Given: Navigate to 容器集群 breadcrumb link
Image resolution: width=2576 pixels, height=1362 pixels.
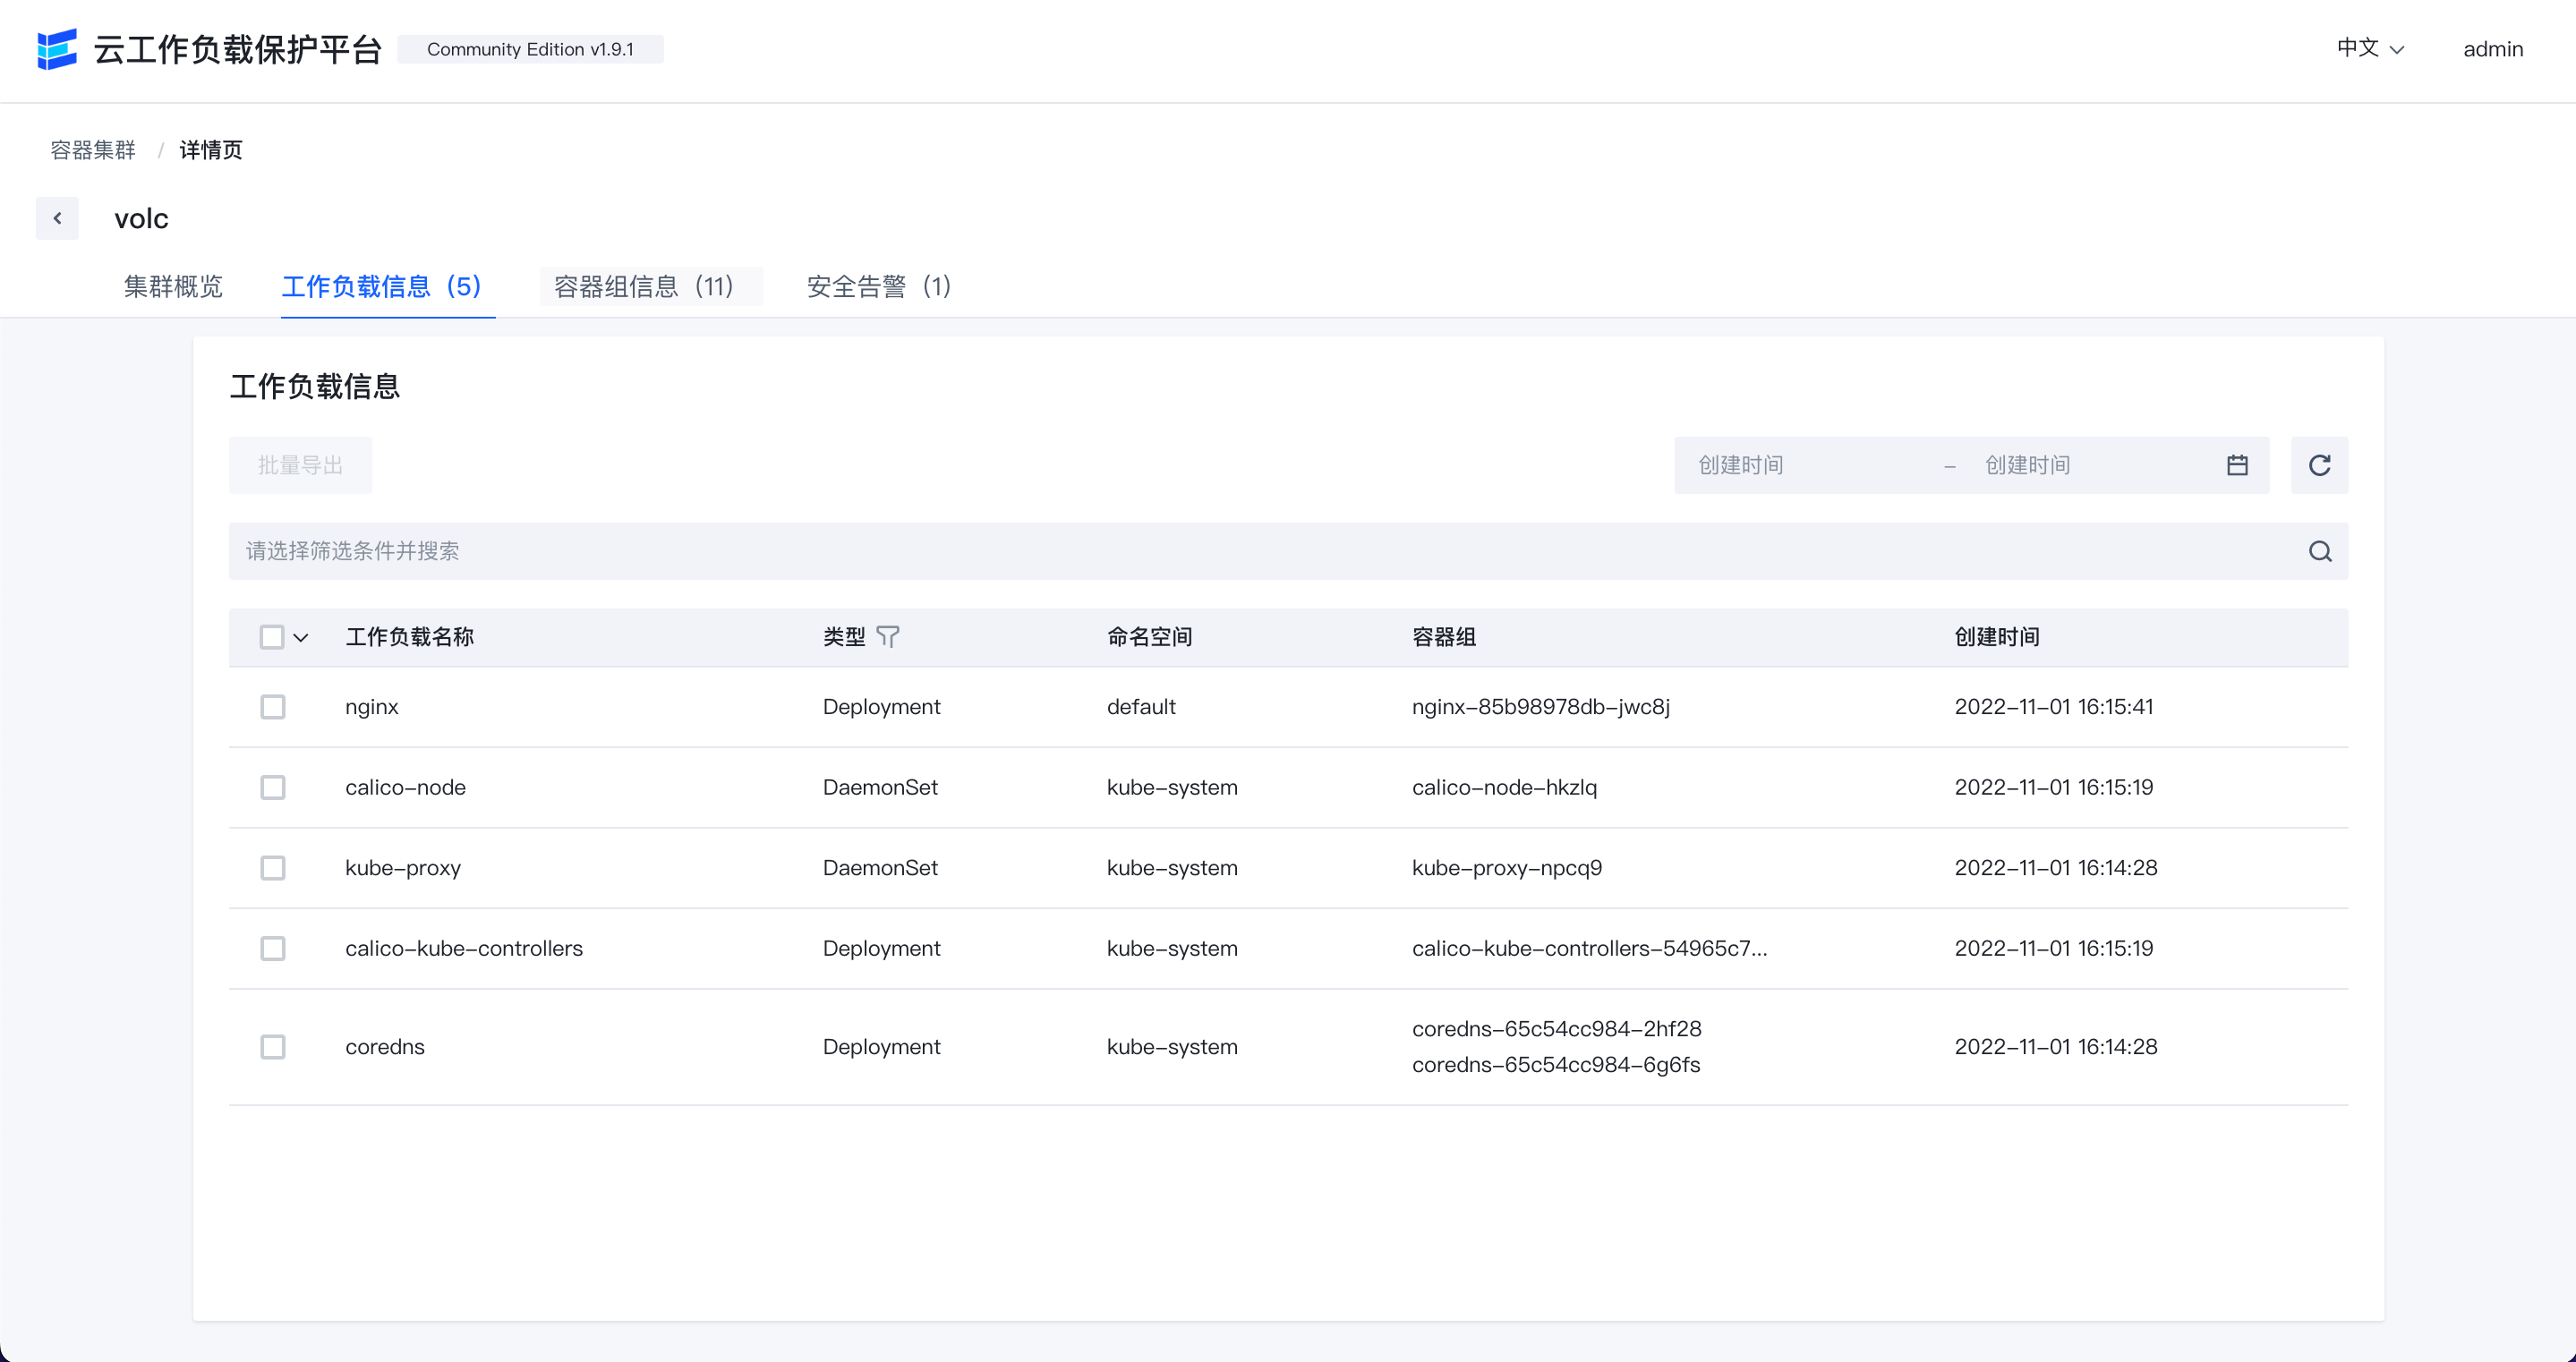Looking at the screenshot, I should pyautogui.click(x=93, y=150).
